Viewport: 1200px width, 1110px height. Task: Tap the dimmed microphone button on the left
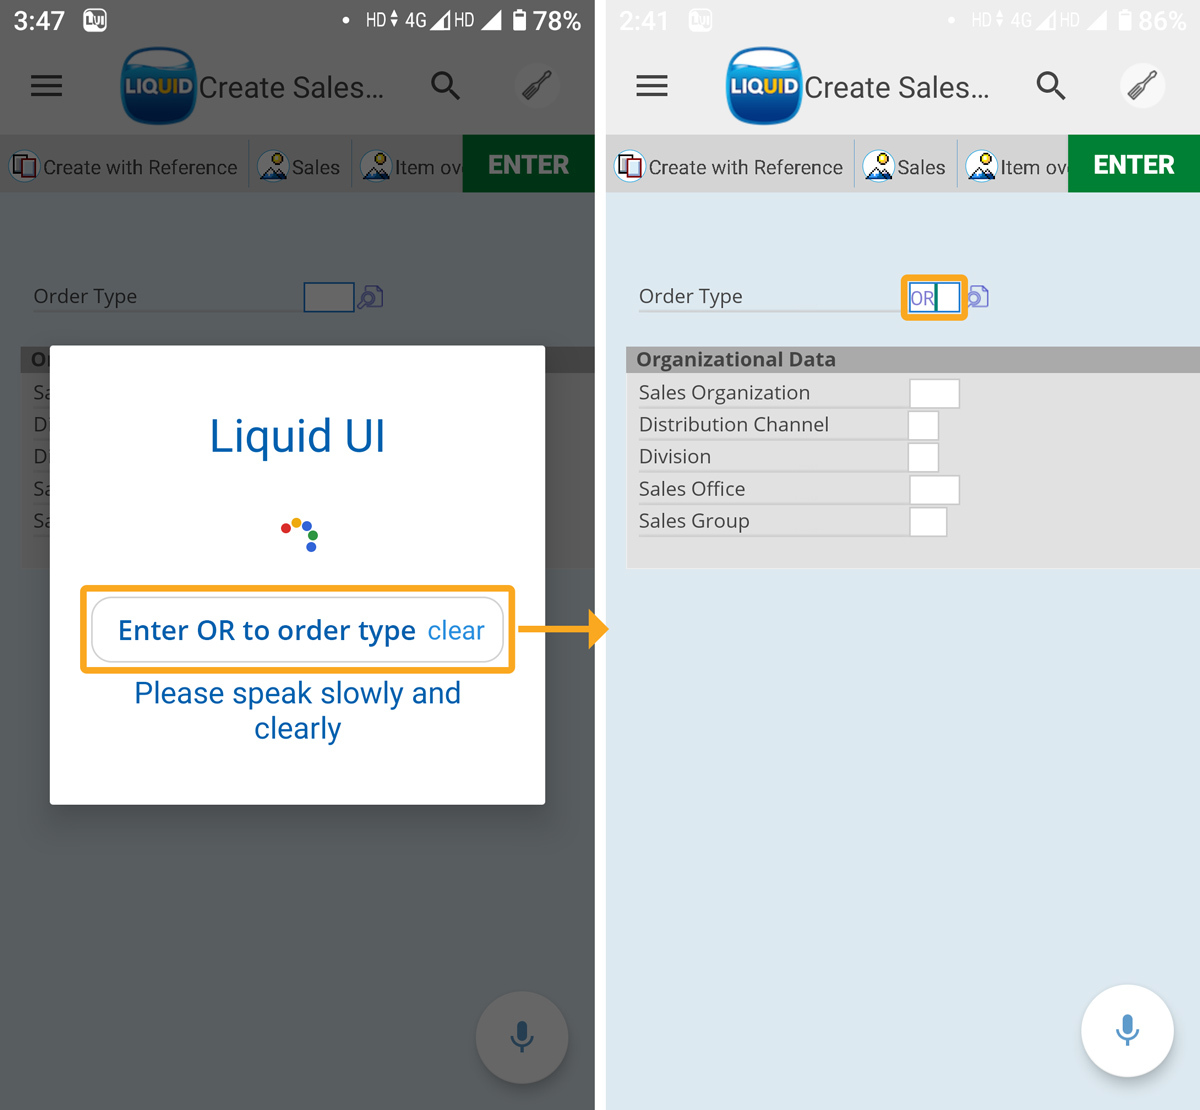(522, 1037)
